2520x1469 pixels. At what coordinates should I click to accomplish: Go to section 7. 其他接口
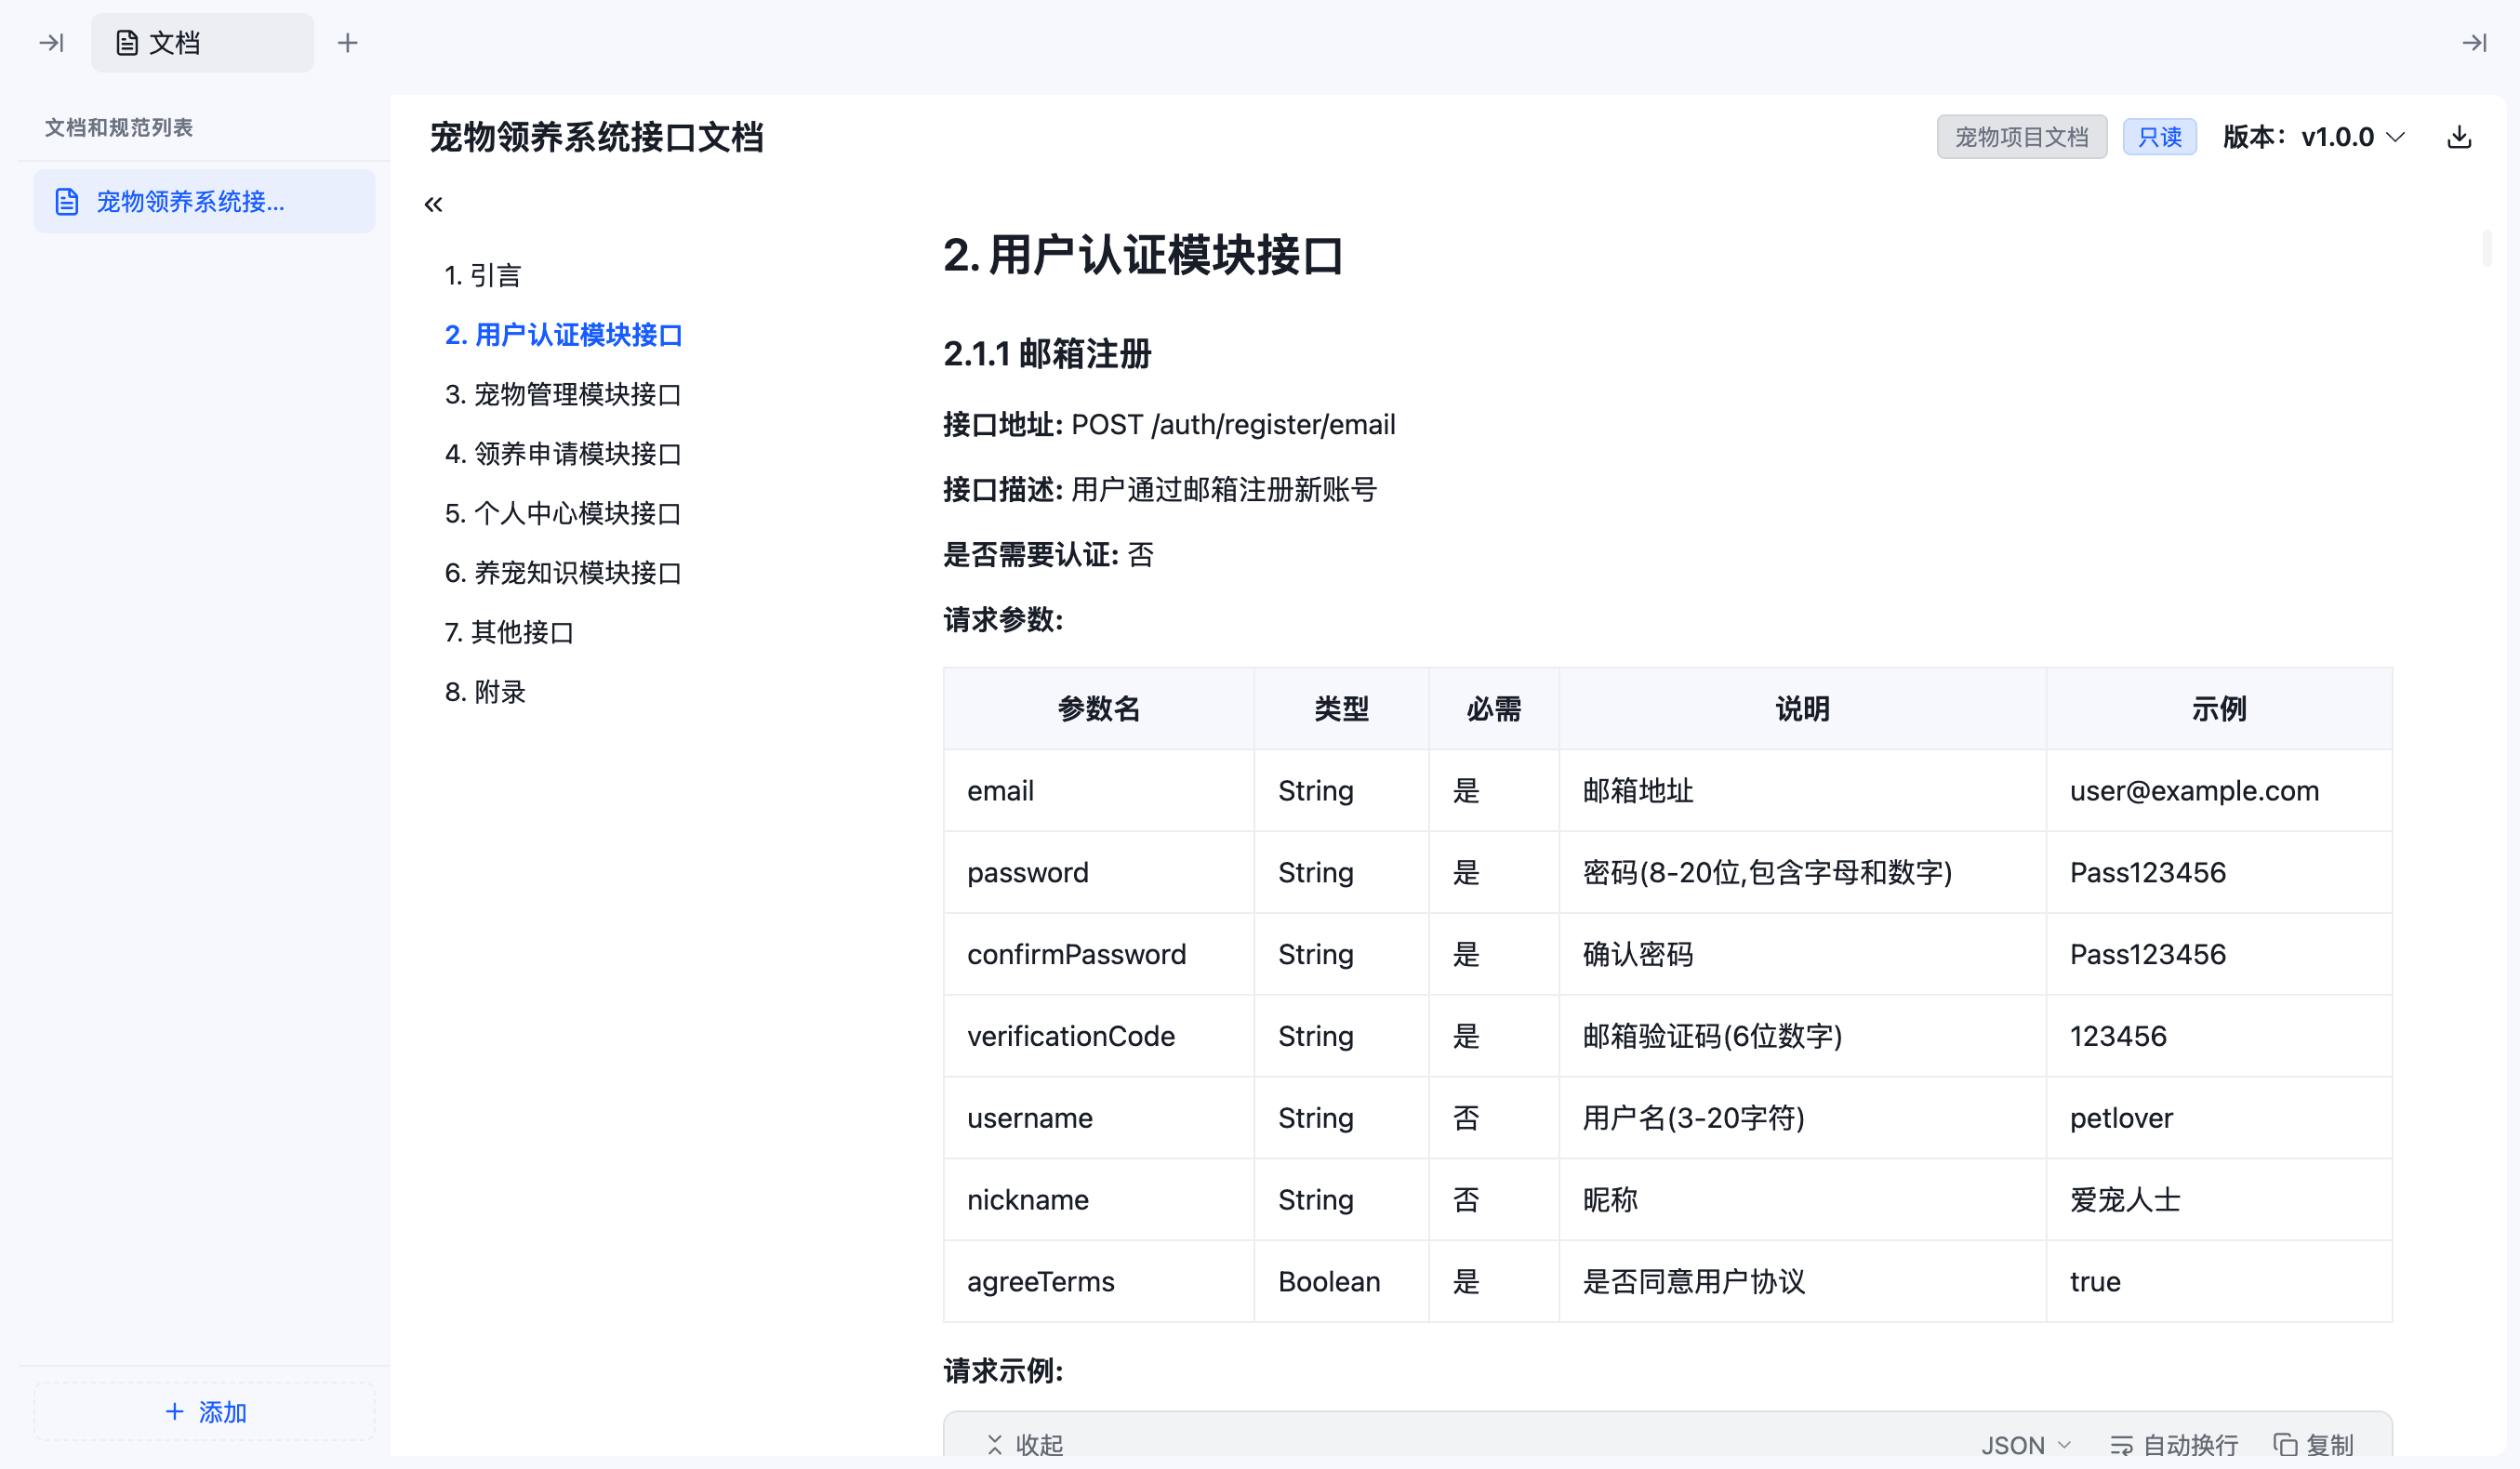(509, 632)
